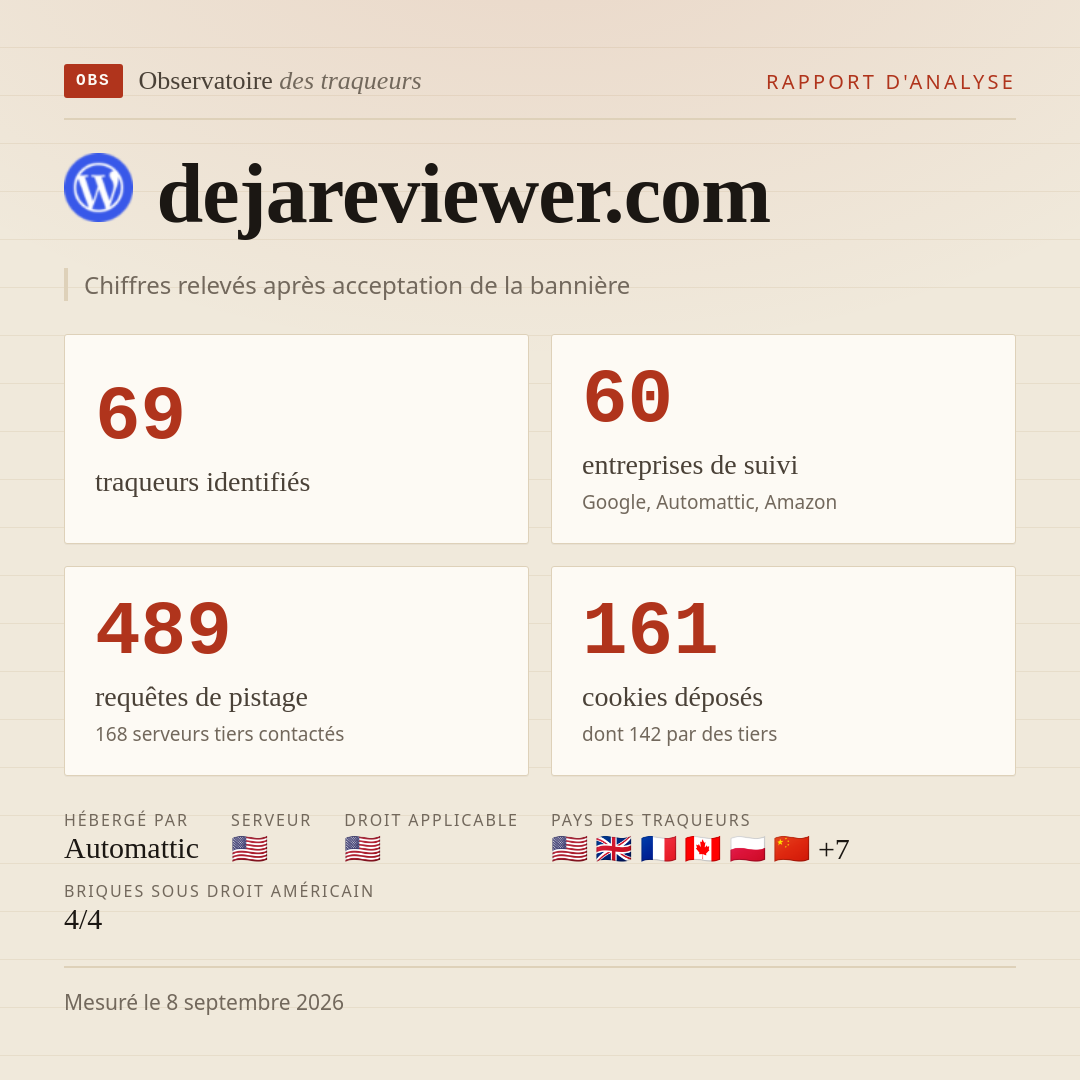Viewport: 1080px width, 1080px height.
Task: Click the 'requêtes de pistage' label
Action: 201,697
